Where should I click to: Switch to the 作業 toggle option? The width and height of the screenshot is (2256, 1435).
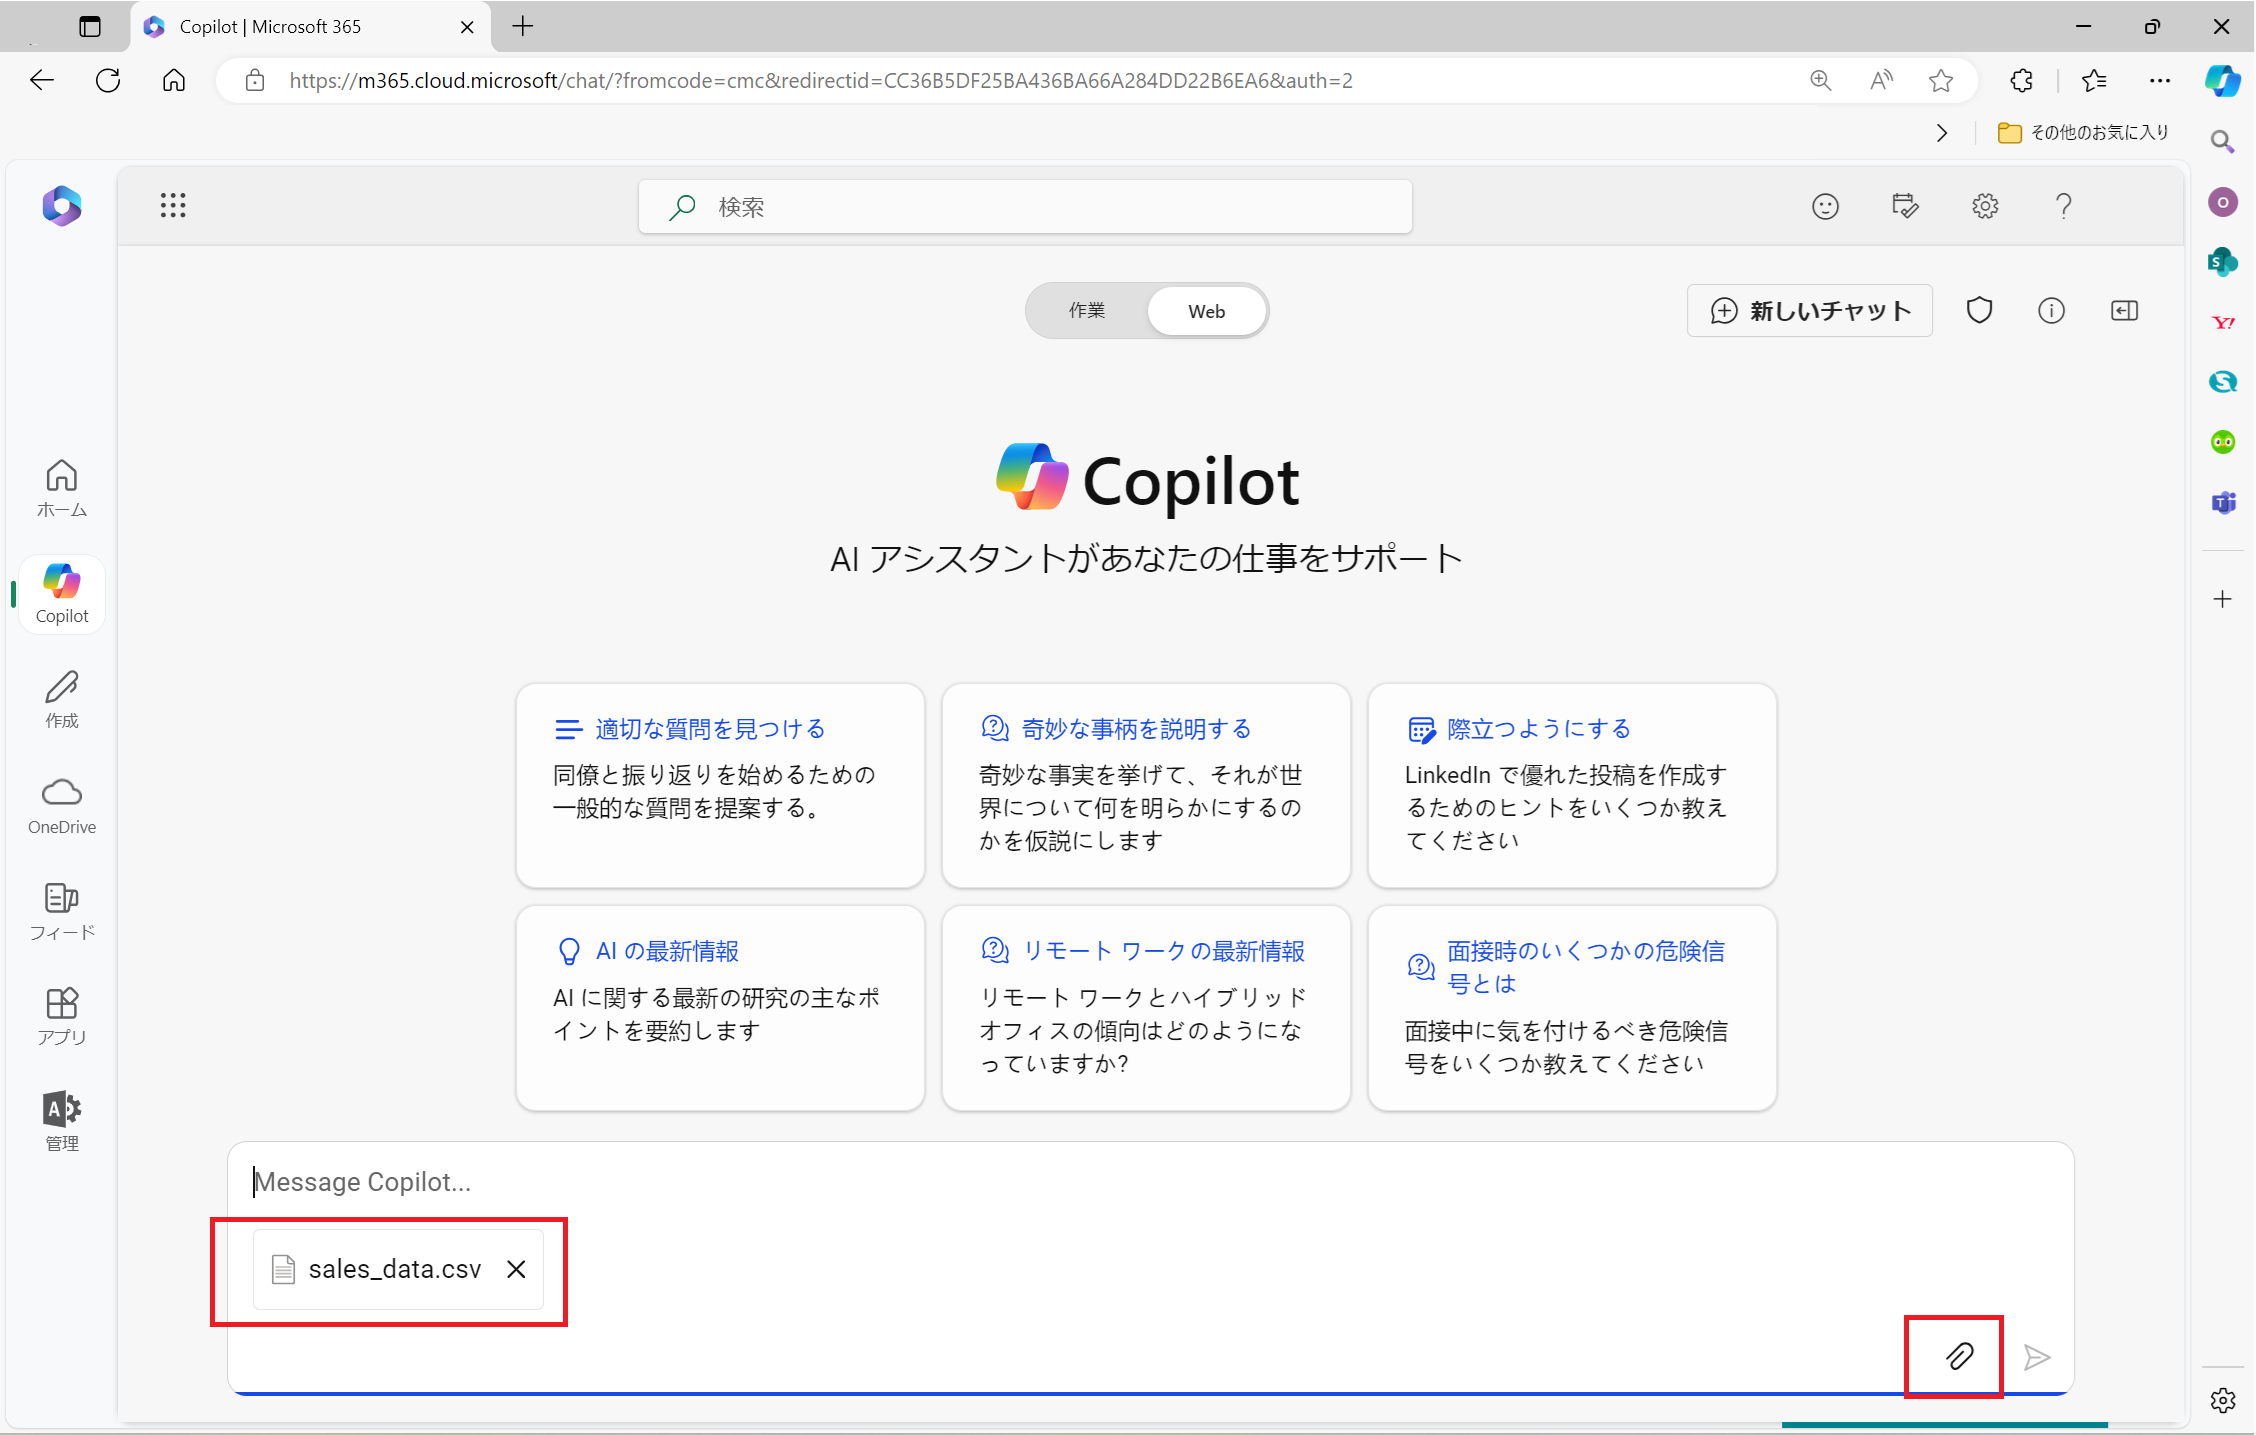coord(1087,311)
